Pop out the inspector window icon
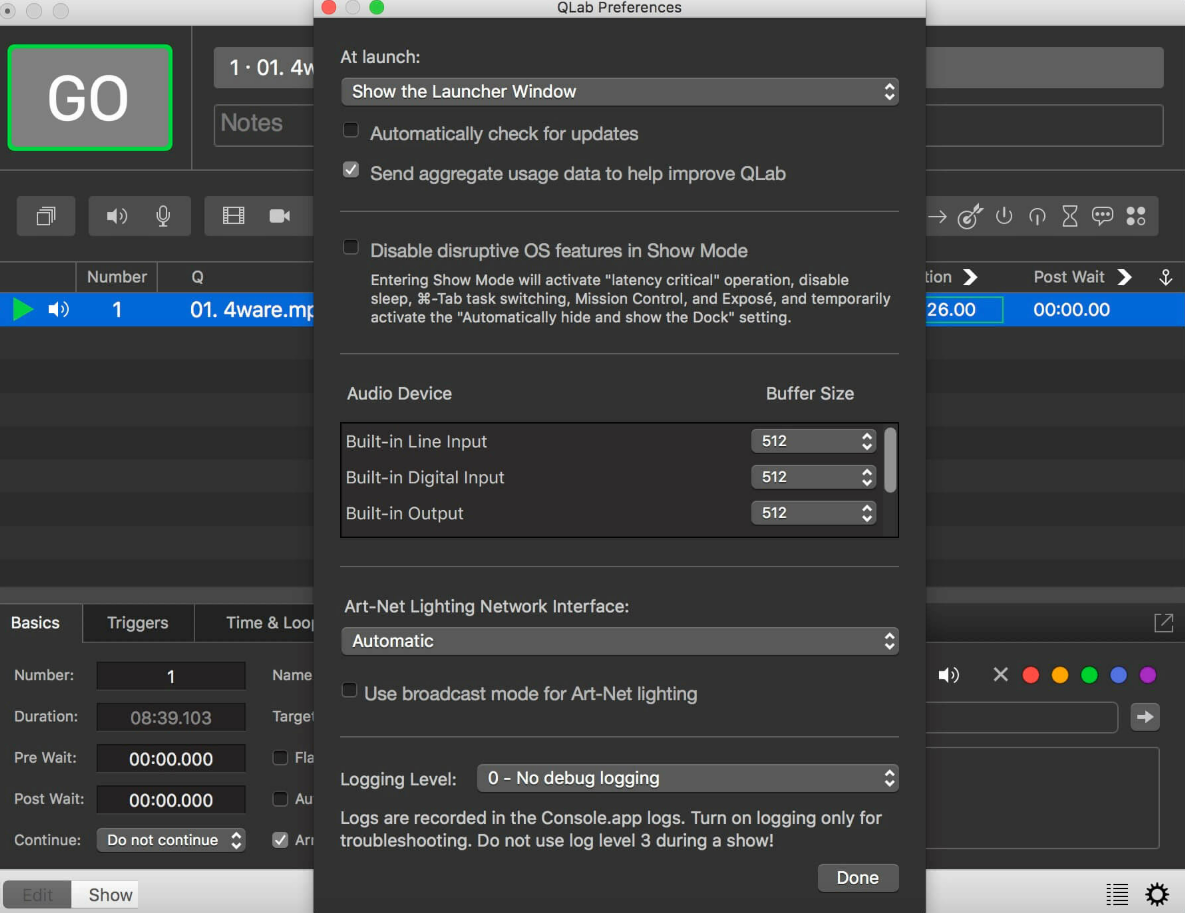The image size is (1185, 913). 1163,623
